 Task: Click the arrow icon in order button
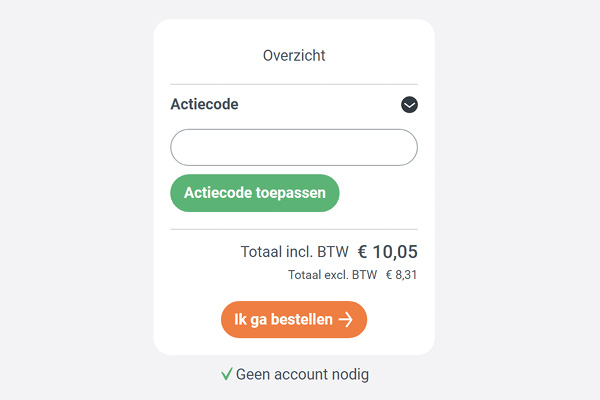pos(346,319)
